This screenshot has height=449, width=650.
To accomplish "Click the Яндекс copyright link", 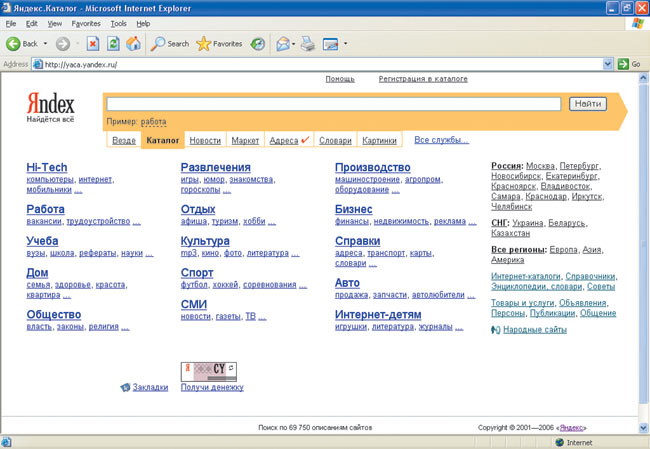I will click(571, 428).
